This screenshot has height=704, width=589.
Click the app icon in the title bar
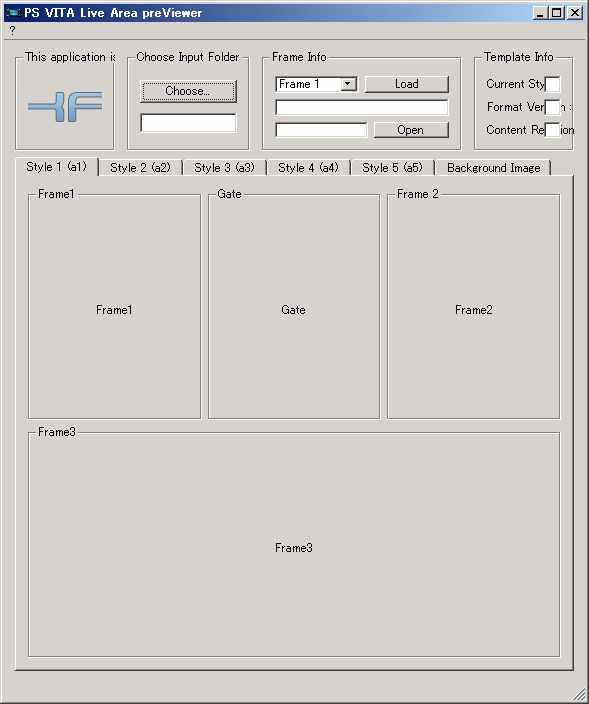[13, 13]
